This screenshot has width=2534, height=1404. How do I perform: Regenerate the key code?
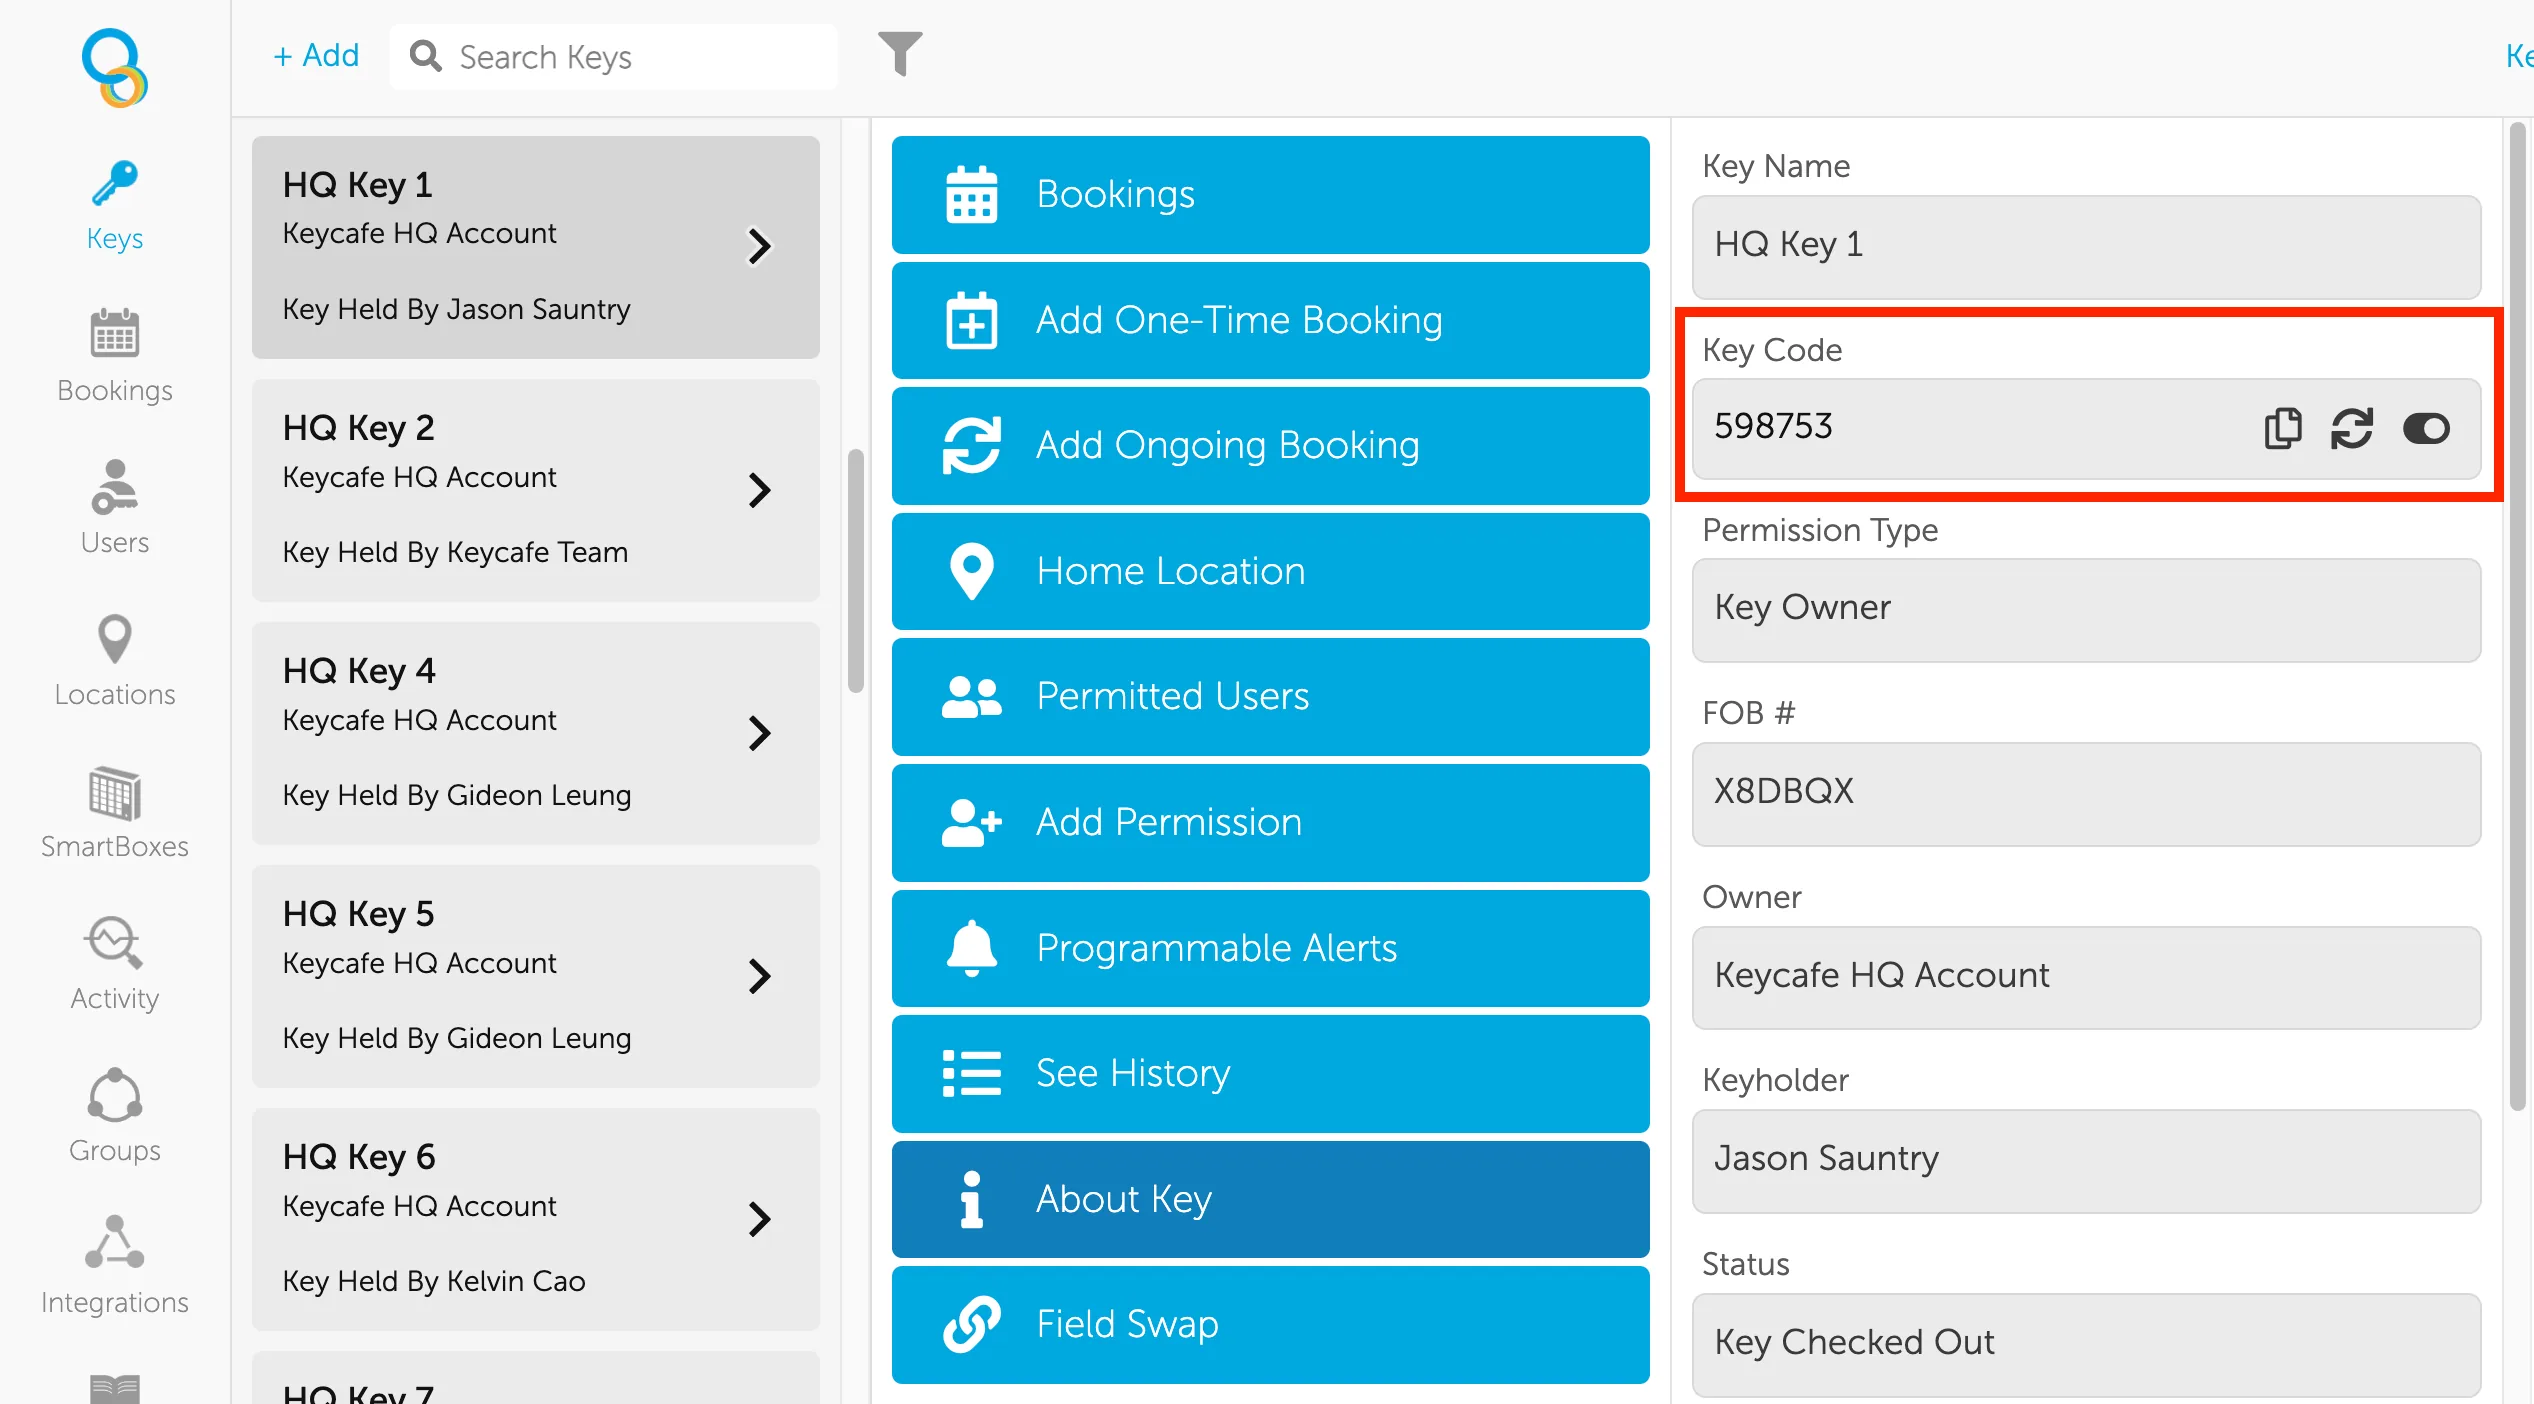pyautogui.click(x=2352, y=428)
